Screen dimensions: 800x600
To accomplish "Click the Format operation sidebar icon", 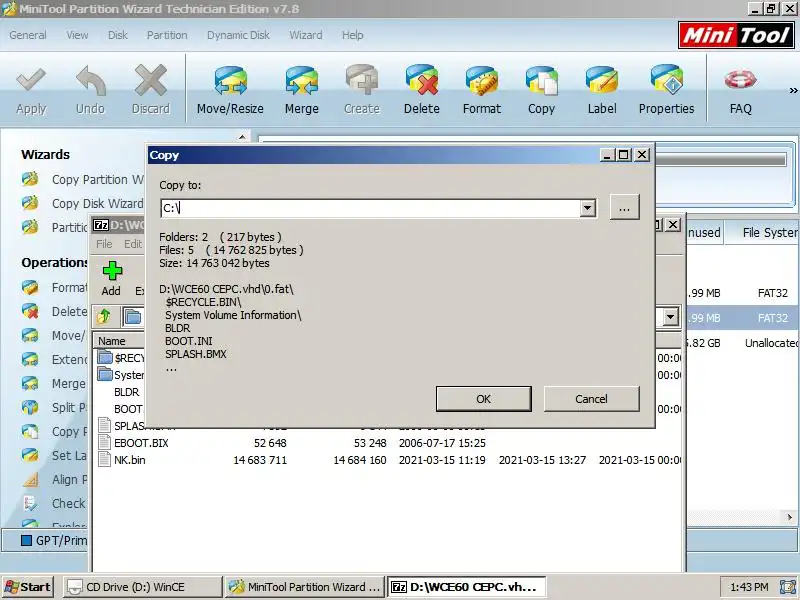I will 30,287.
